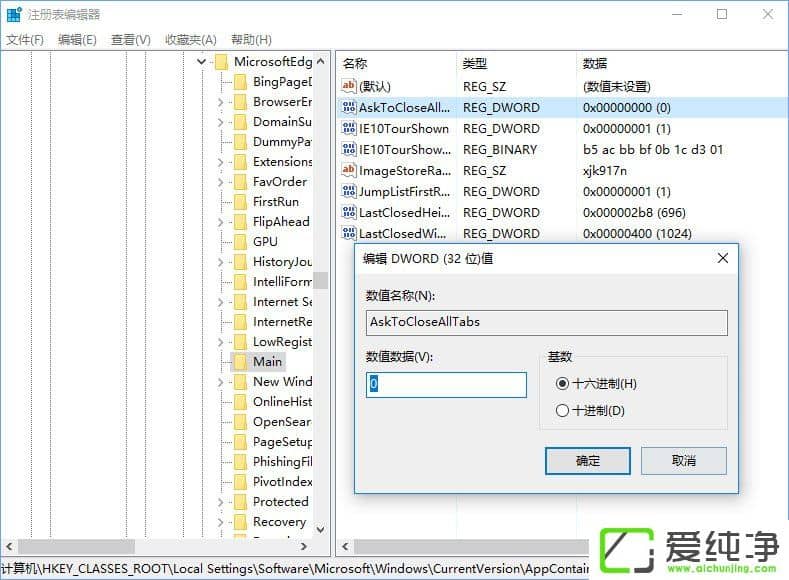This screenshot has height=580, width=789.
Task: Expand the LowRegist tree node
Action: [x=220, y=342]
